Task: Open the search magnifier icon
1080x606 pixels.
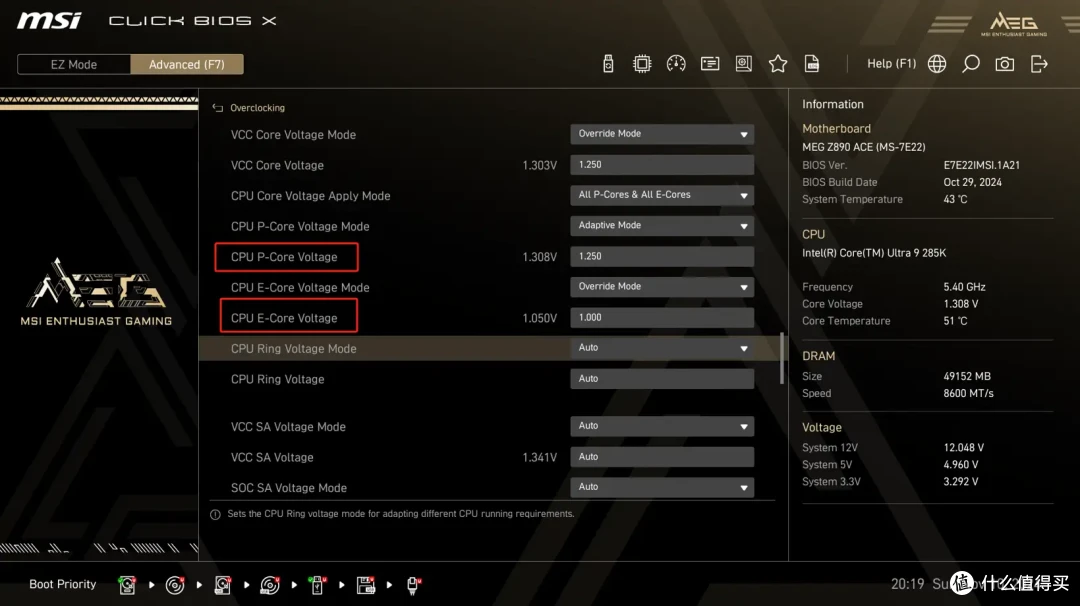Action: pos(970,64)
